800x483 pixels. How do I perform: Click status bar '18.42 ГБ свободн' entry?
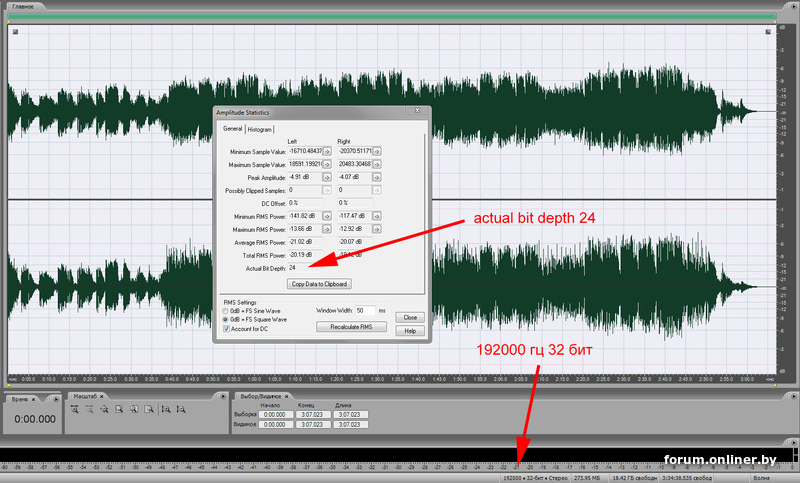point(634,478)
